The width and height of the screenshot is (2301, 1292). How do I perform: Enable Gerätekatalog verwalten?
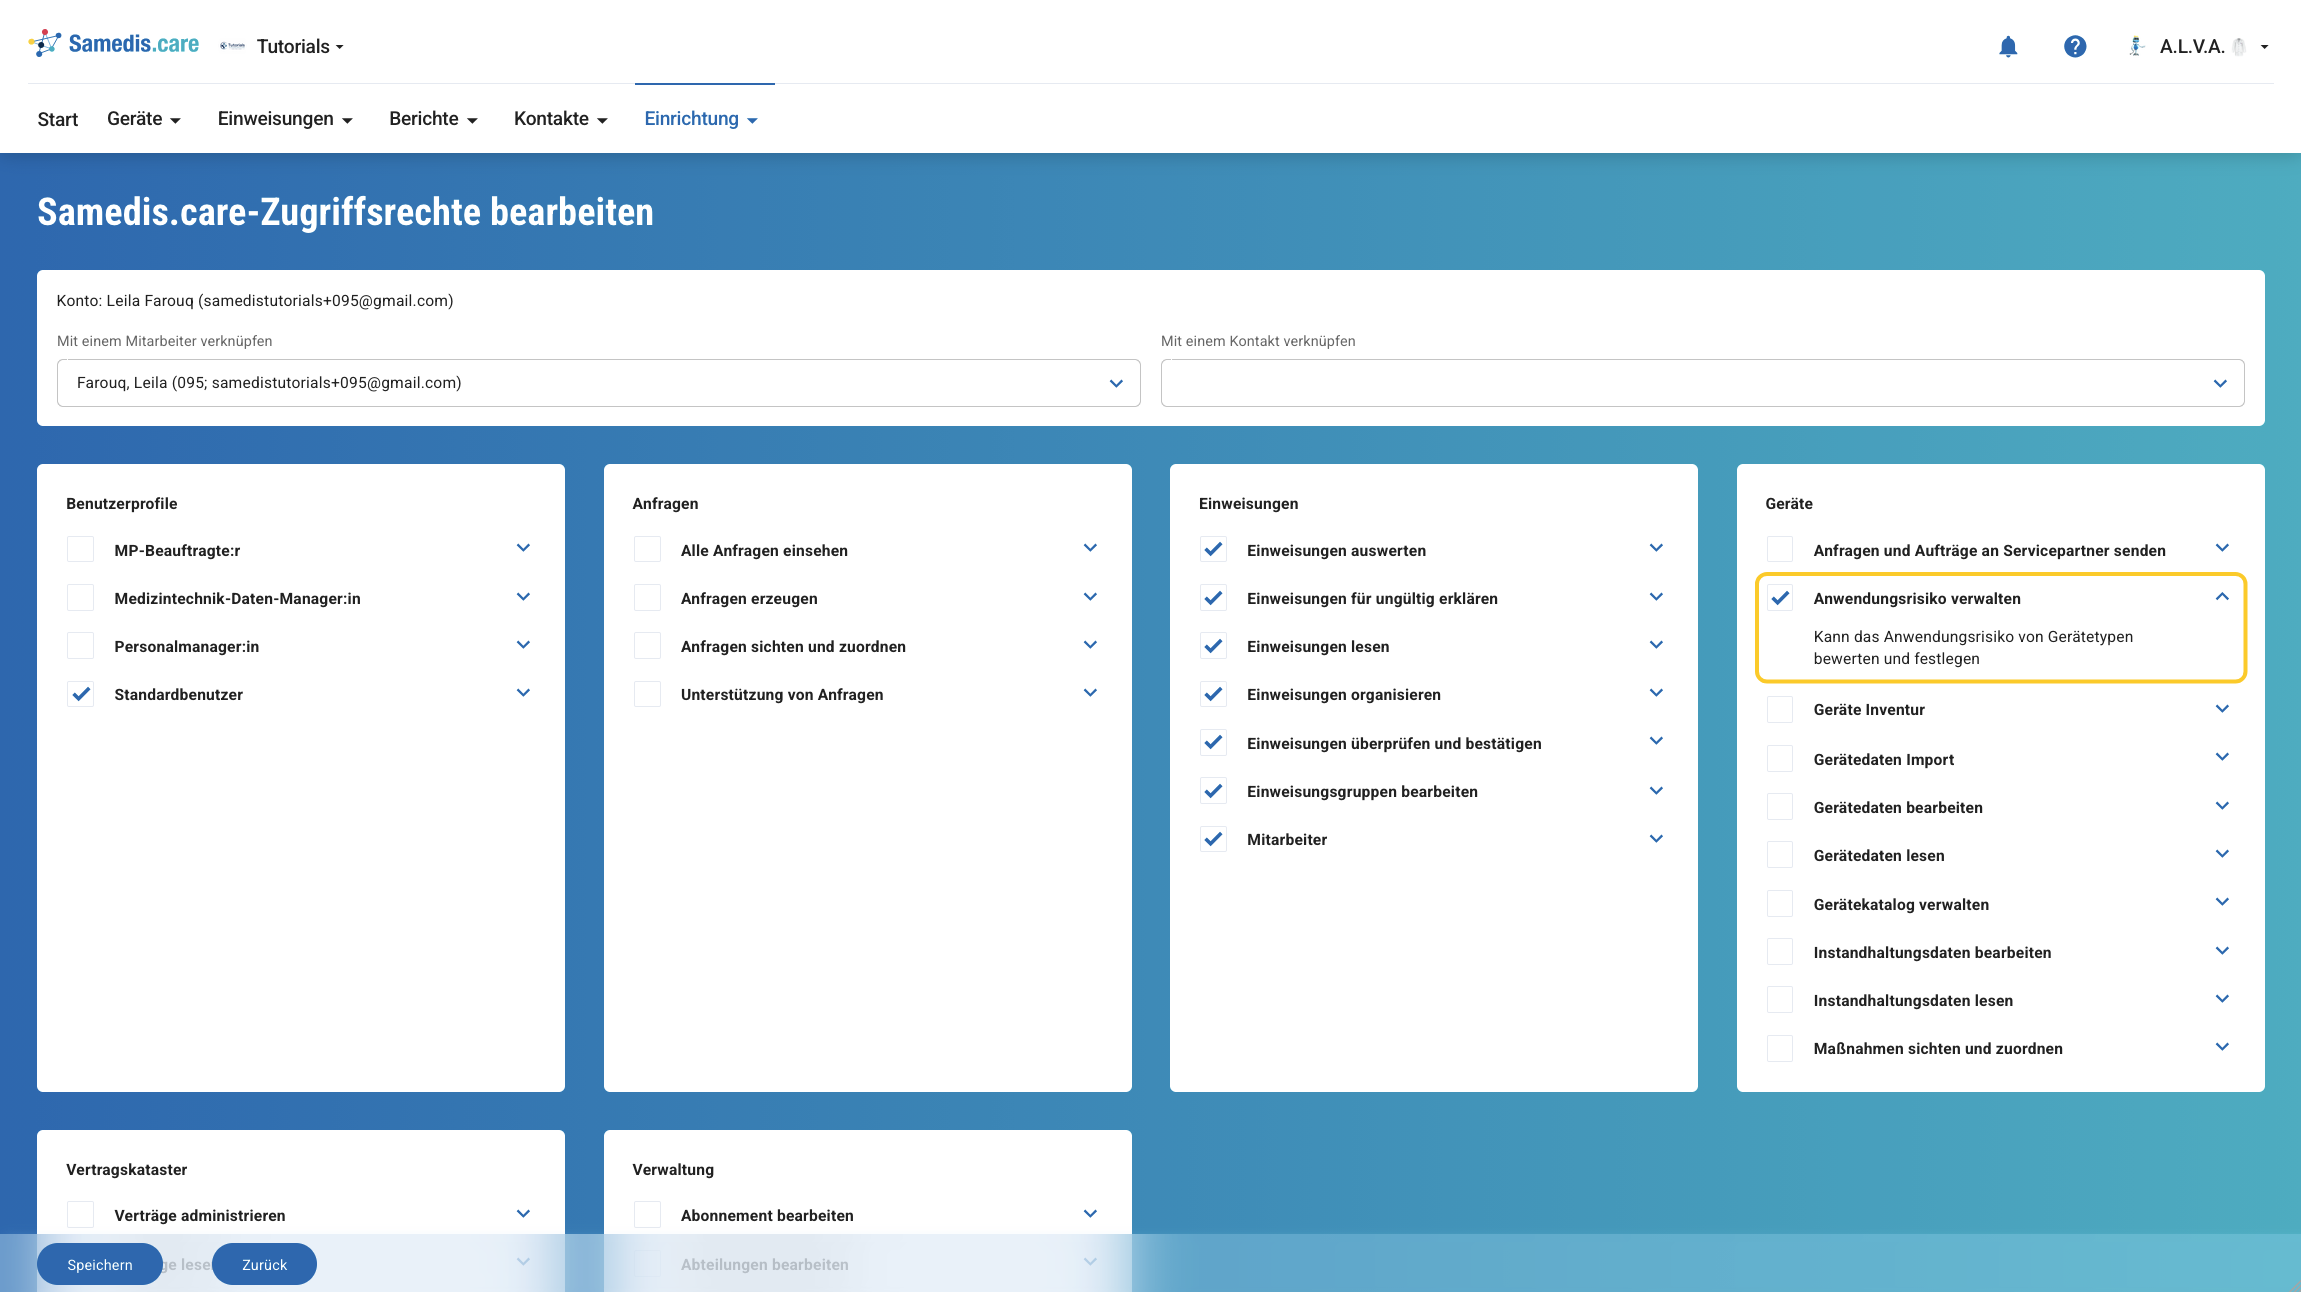1781,904
